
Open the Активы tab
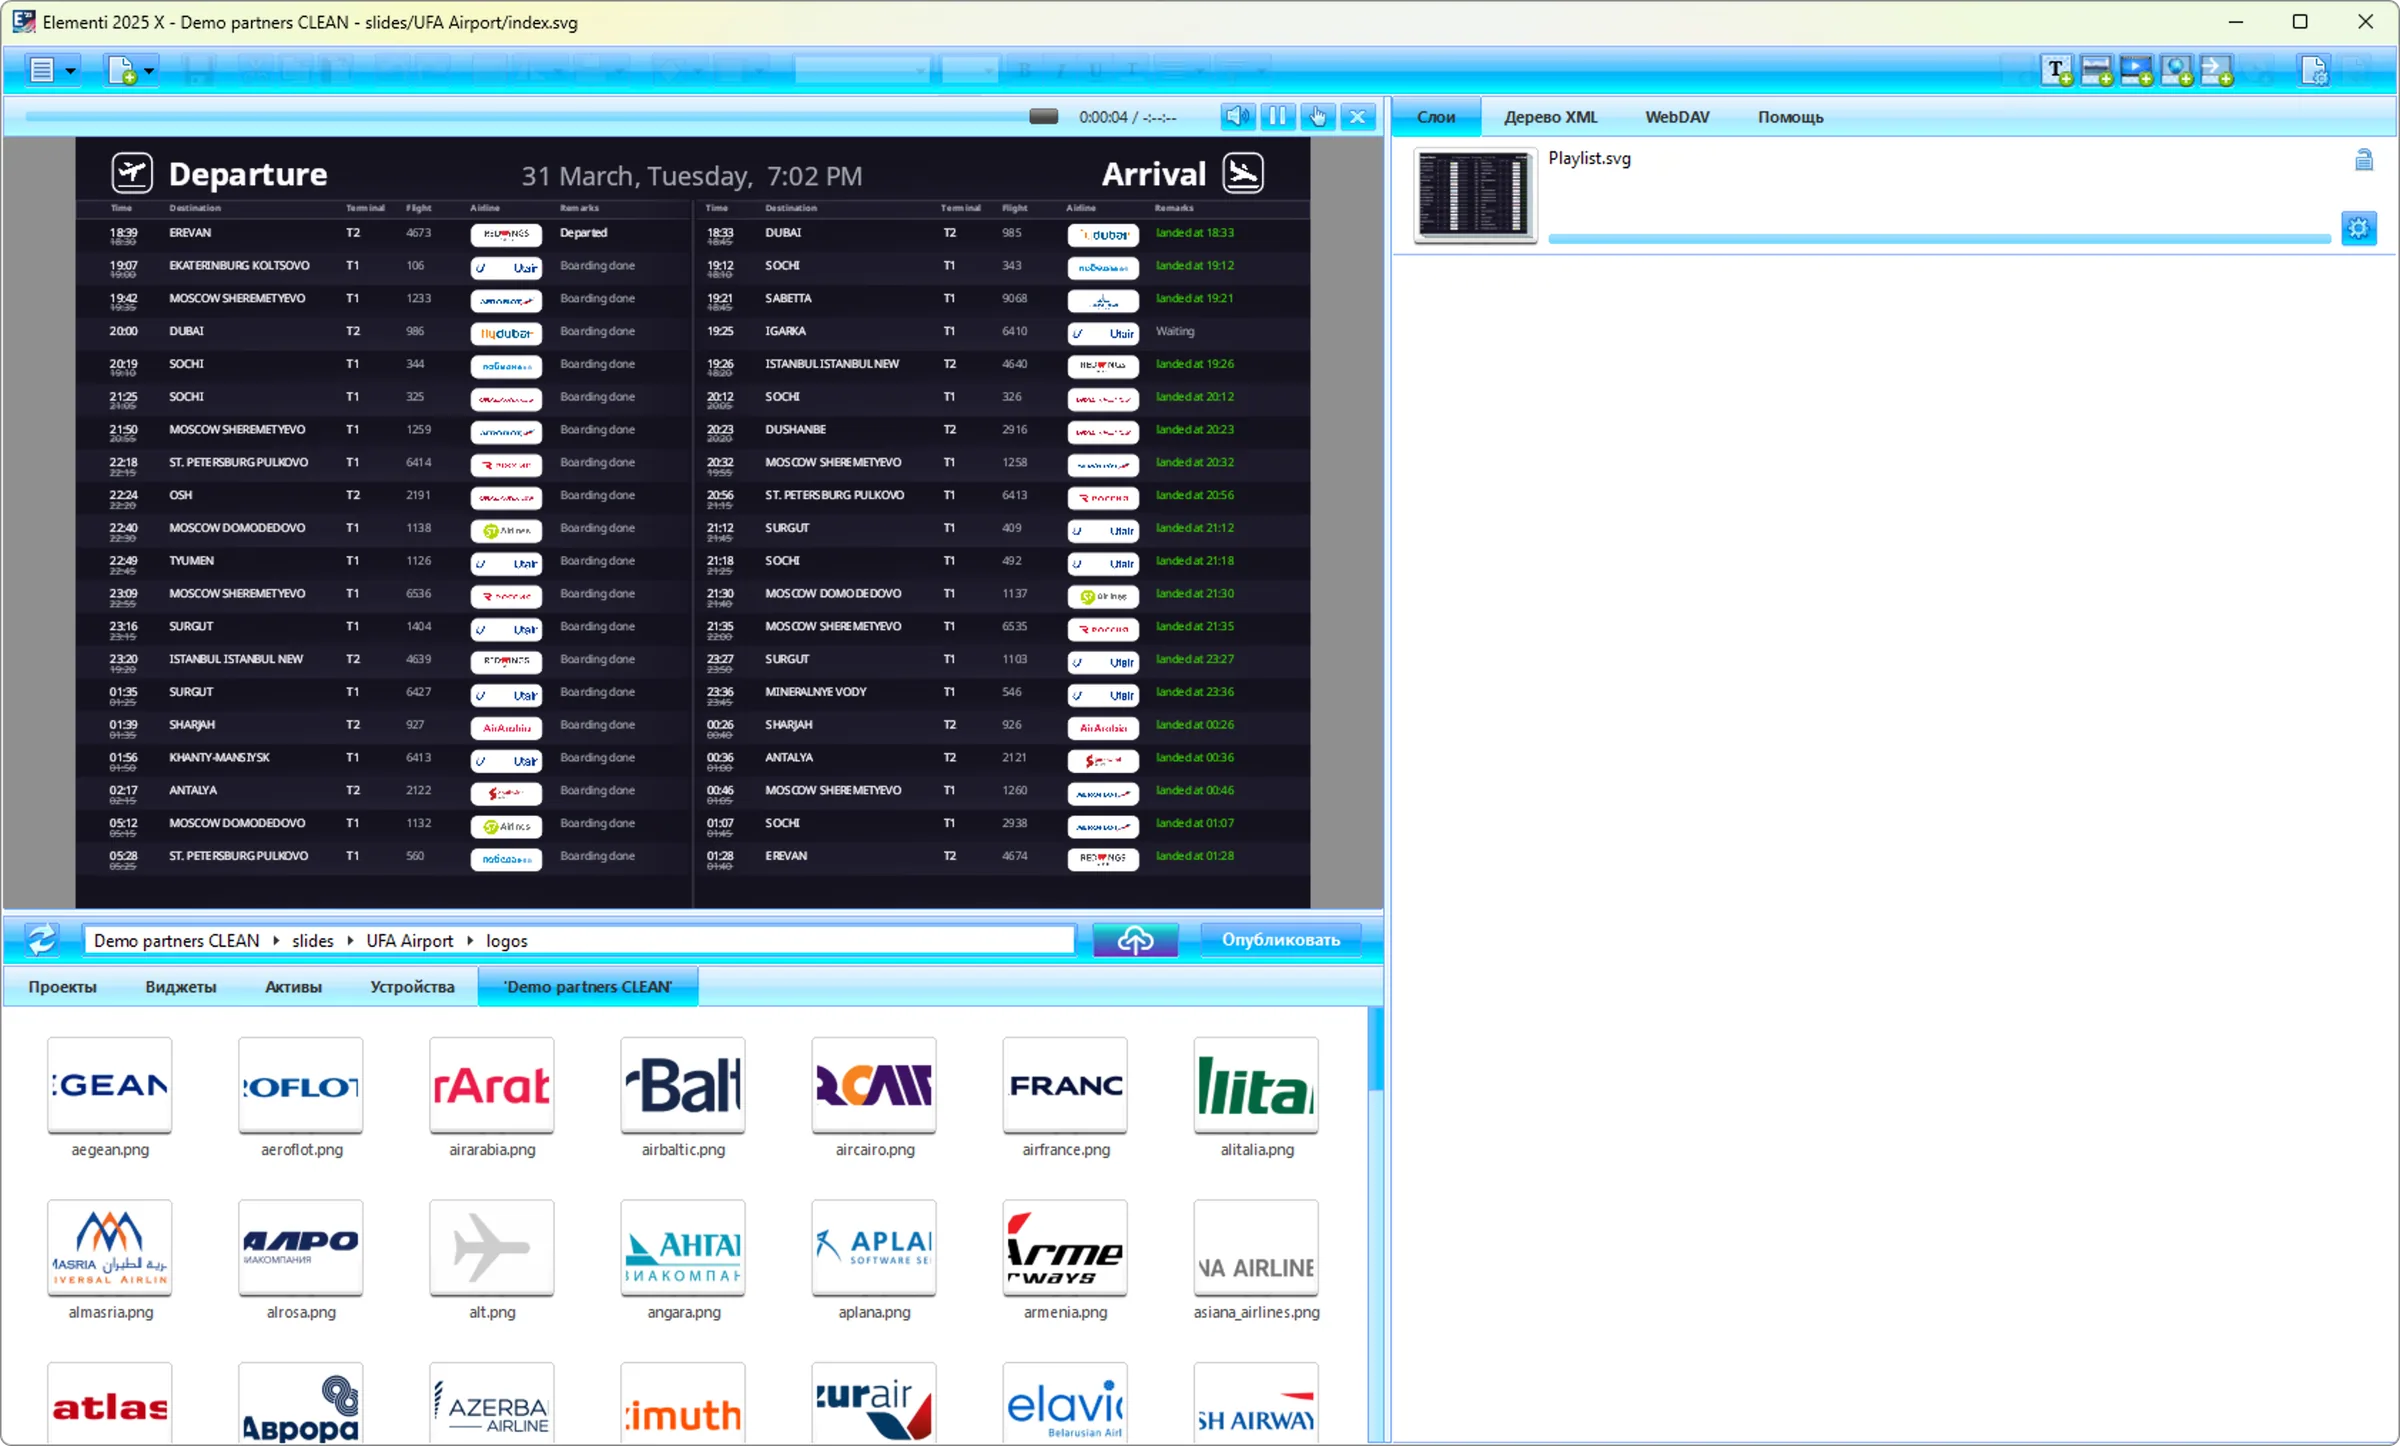tap(293, 986)
